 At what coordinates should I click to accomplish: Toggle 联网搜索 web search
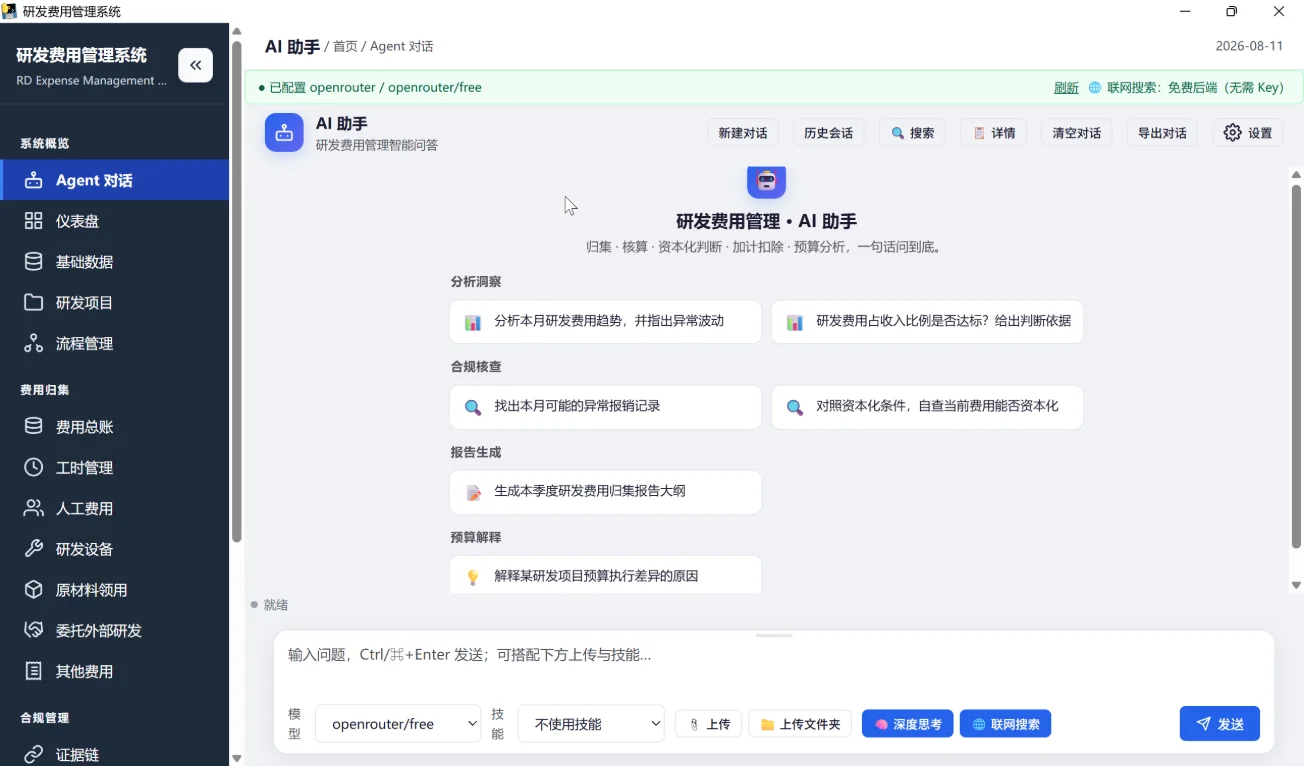[1005, 724]
